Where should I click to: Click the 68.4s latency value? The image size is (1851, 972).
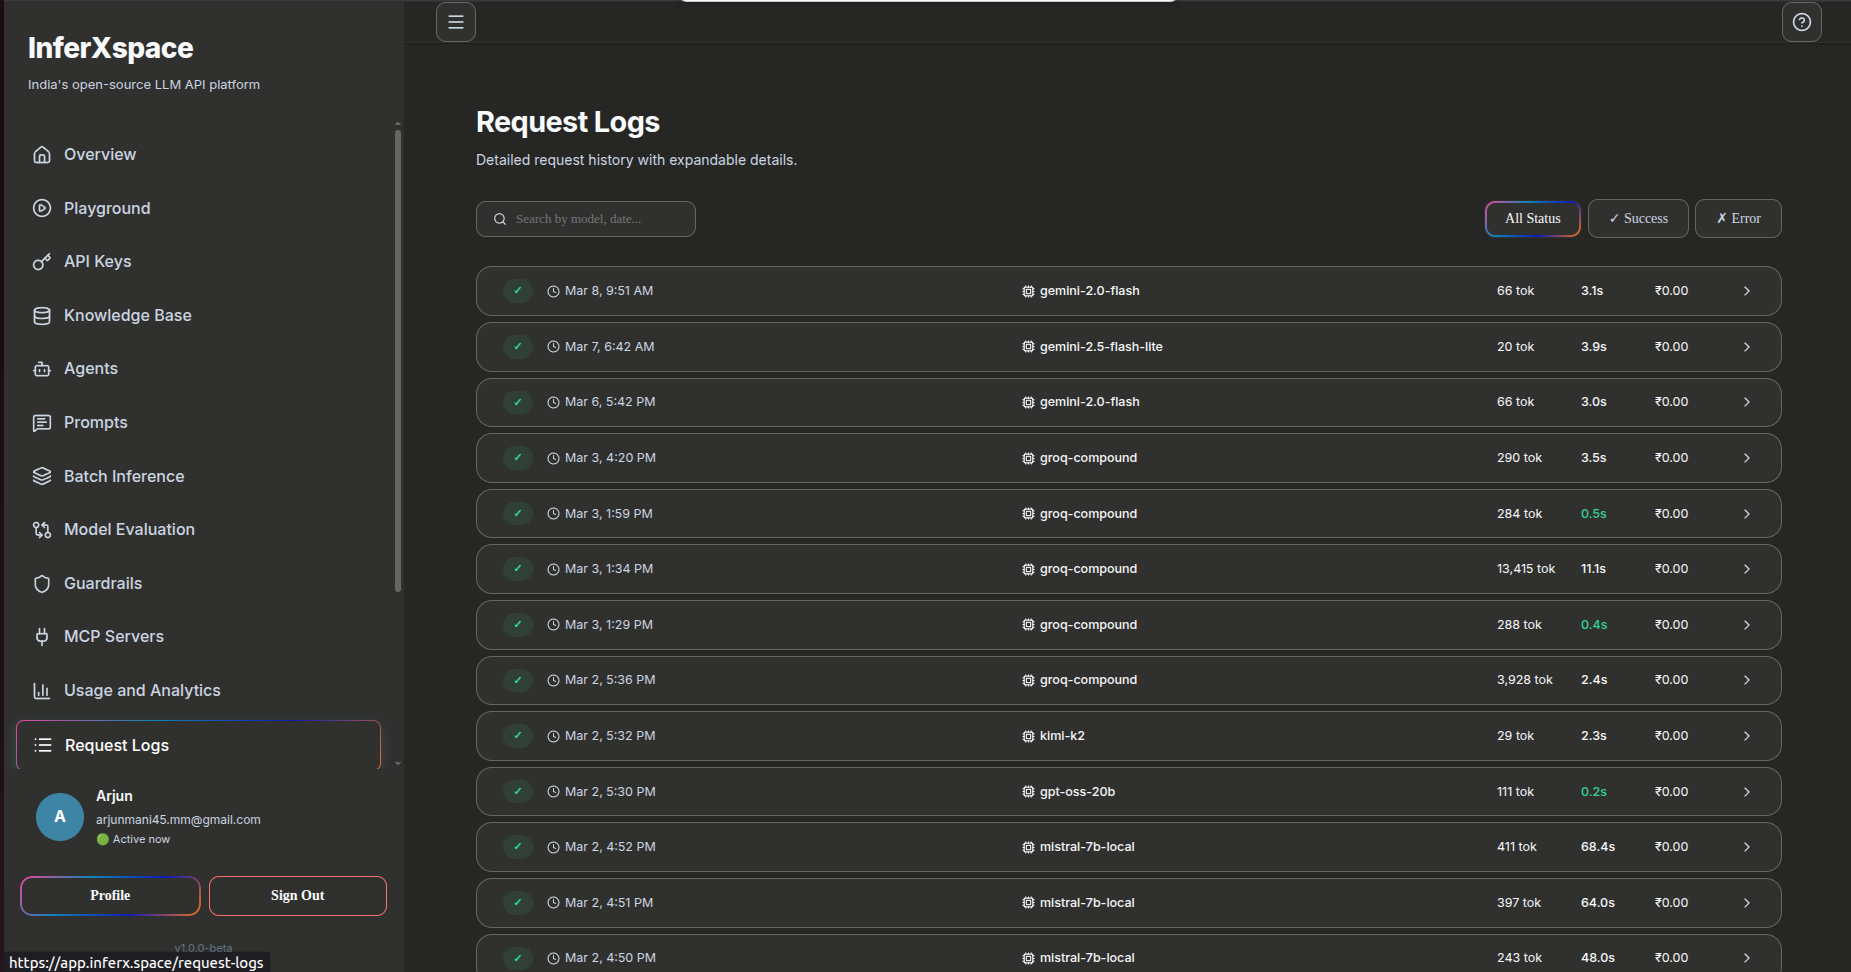[x=1598, y=847]
